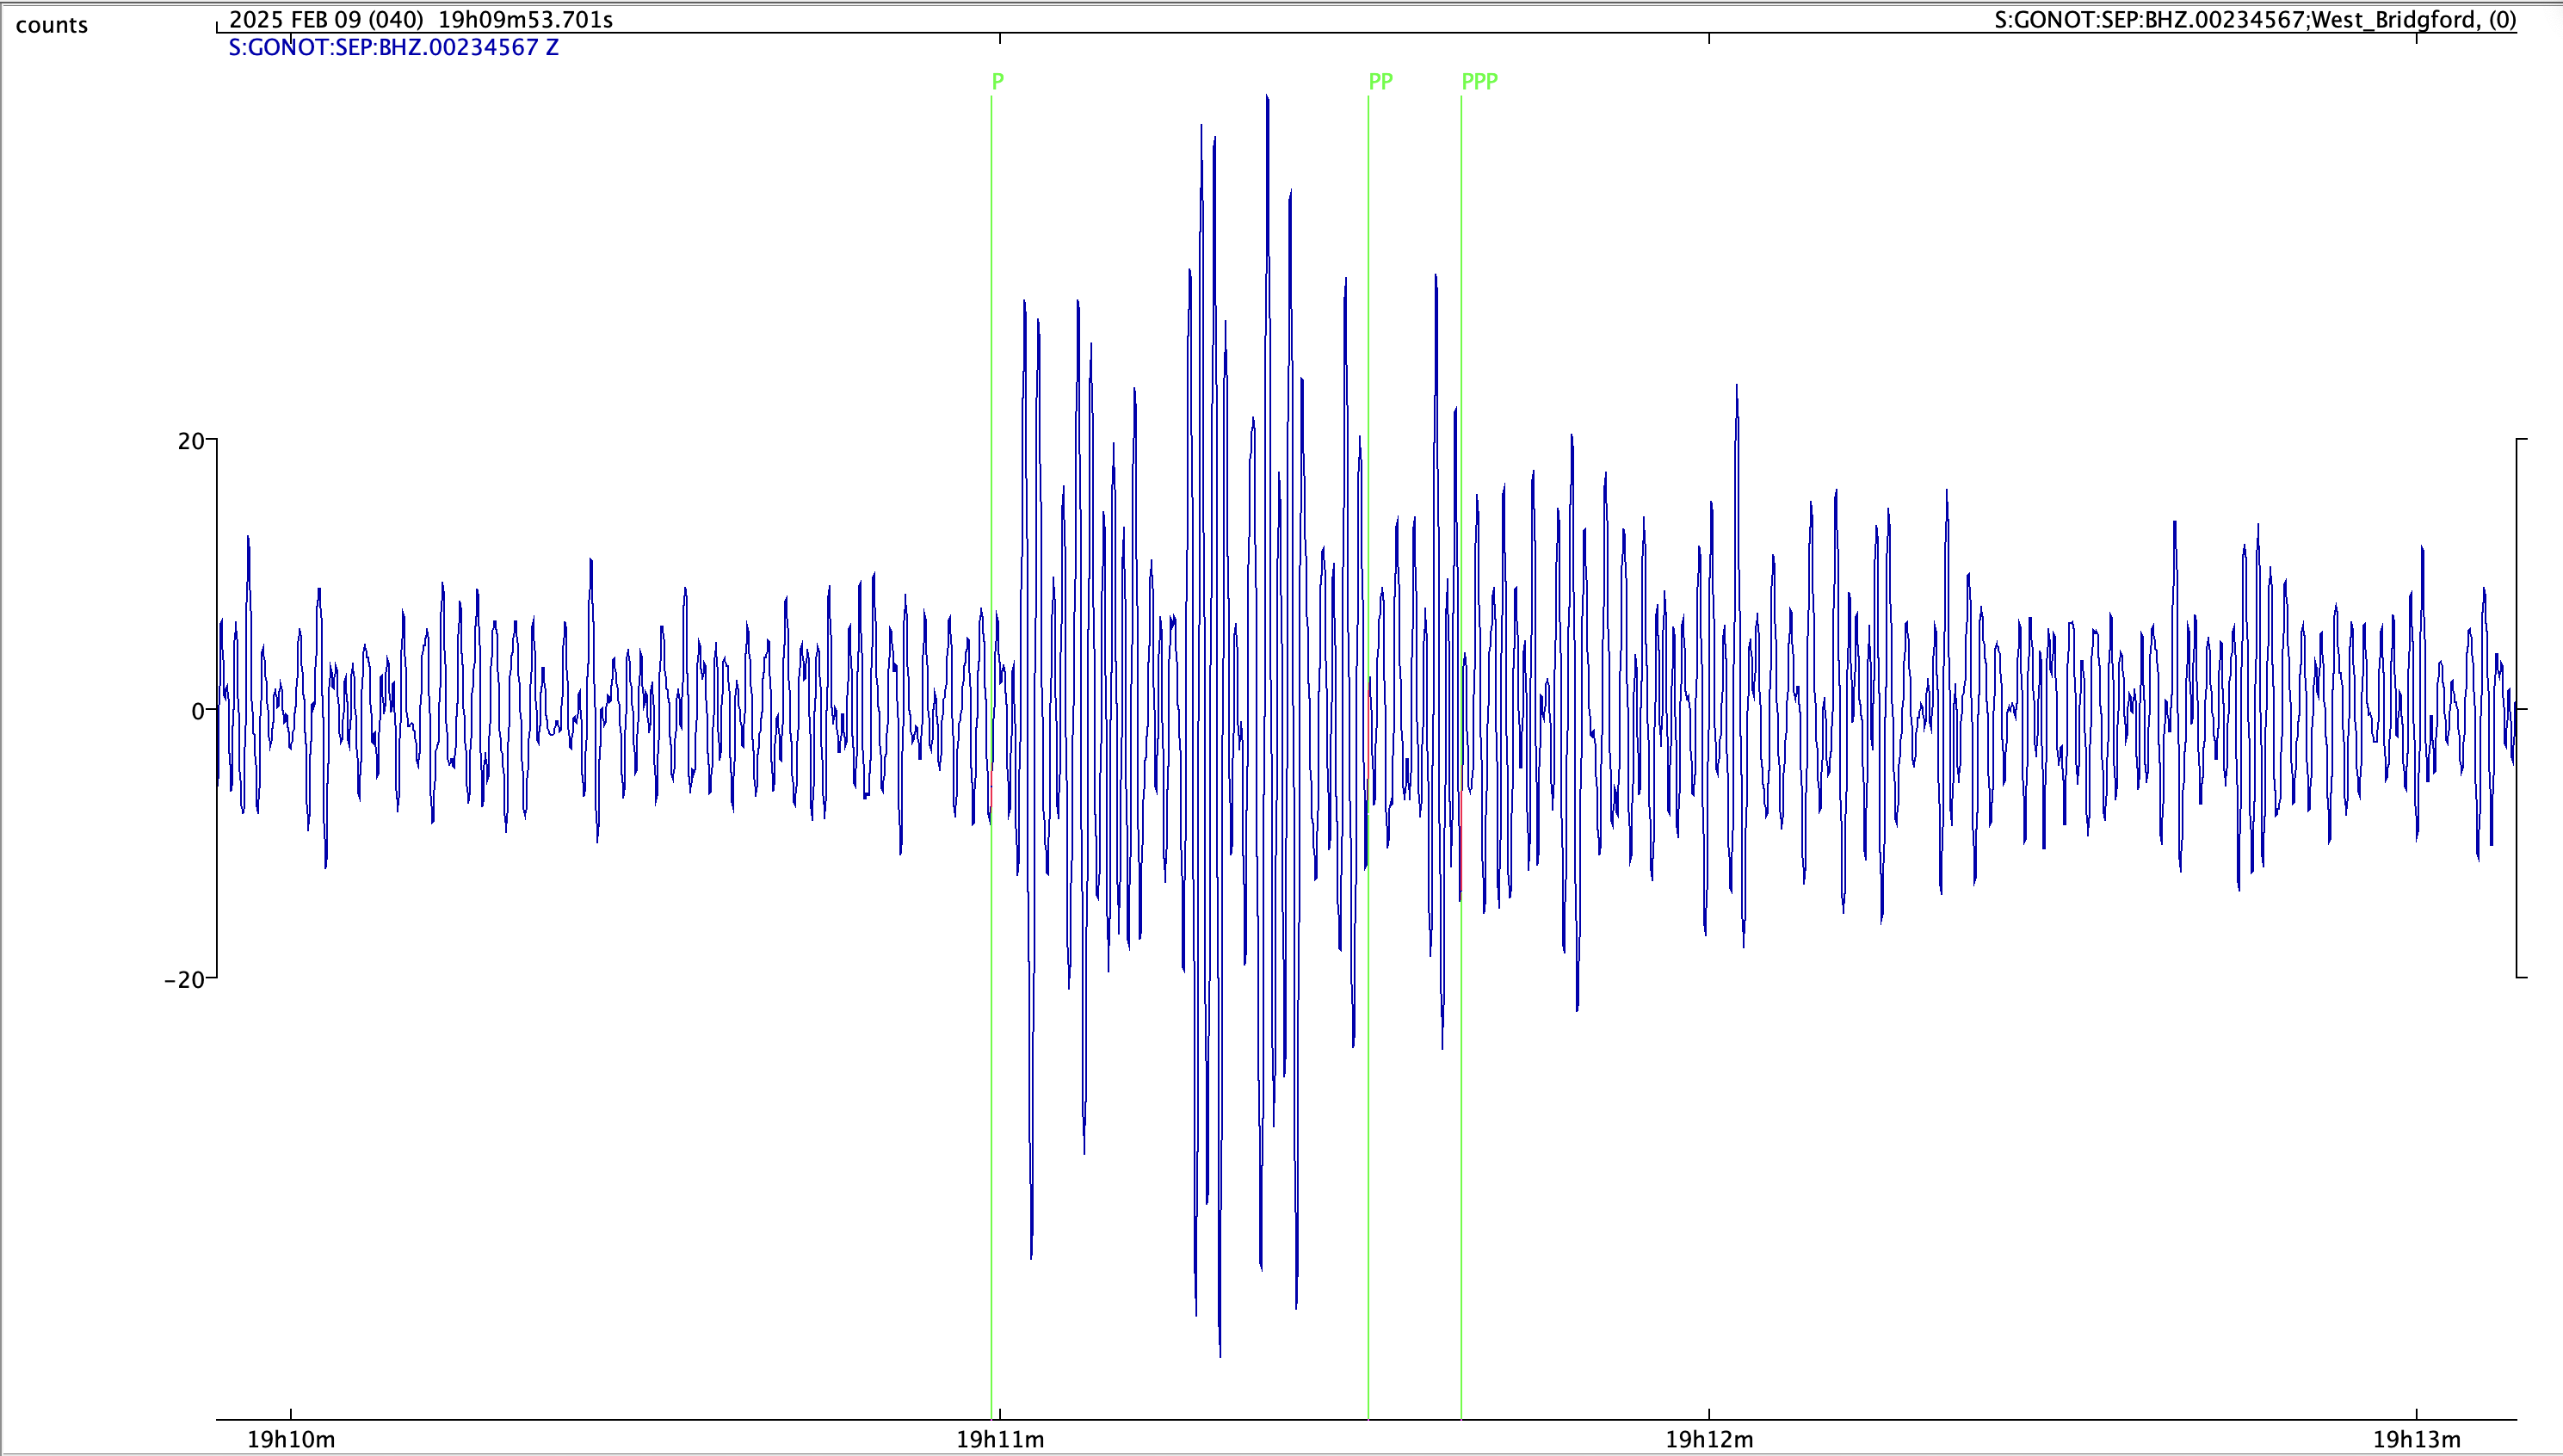Click the date text 2025 FEB 09 (040)
2563x1456 pixels.
point(326,19)
